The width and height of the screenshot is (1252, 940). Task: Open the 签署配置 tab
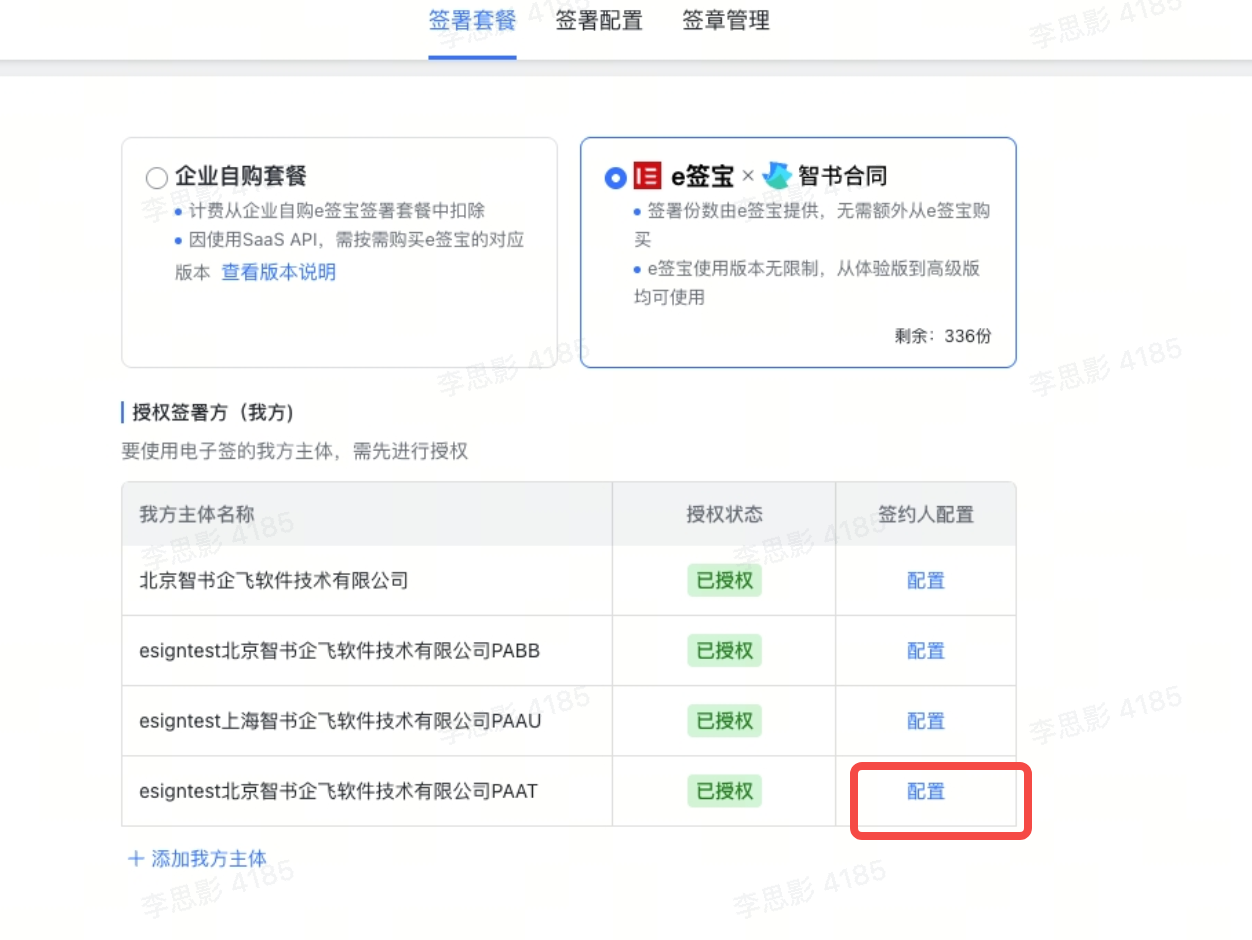tap(599, 21)
